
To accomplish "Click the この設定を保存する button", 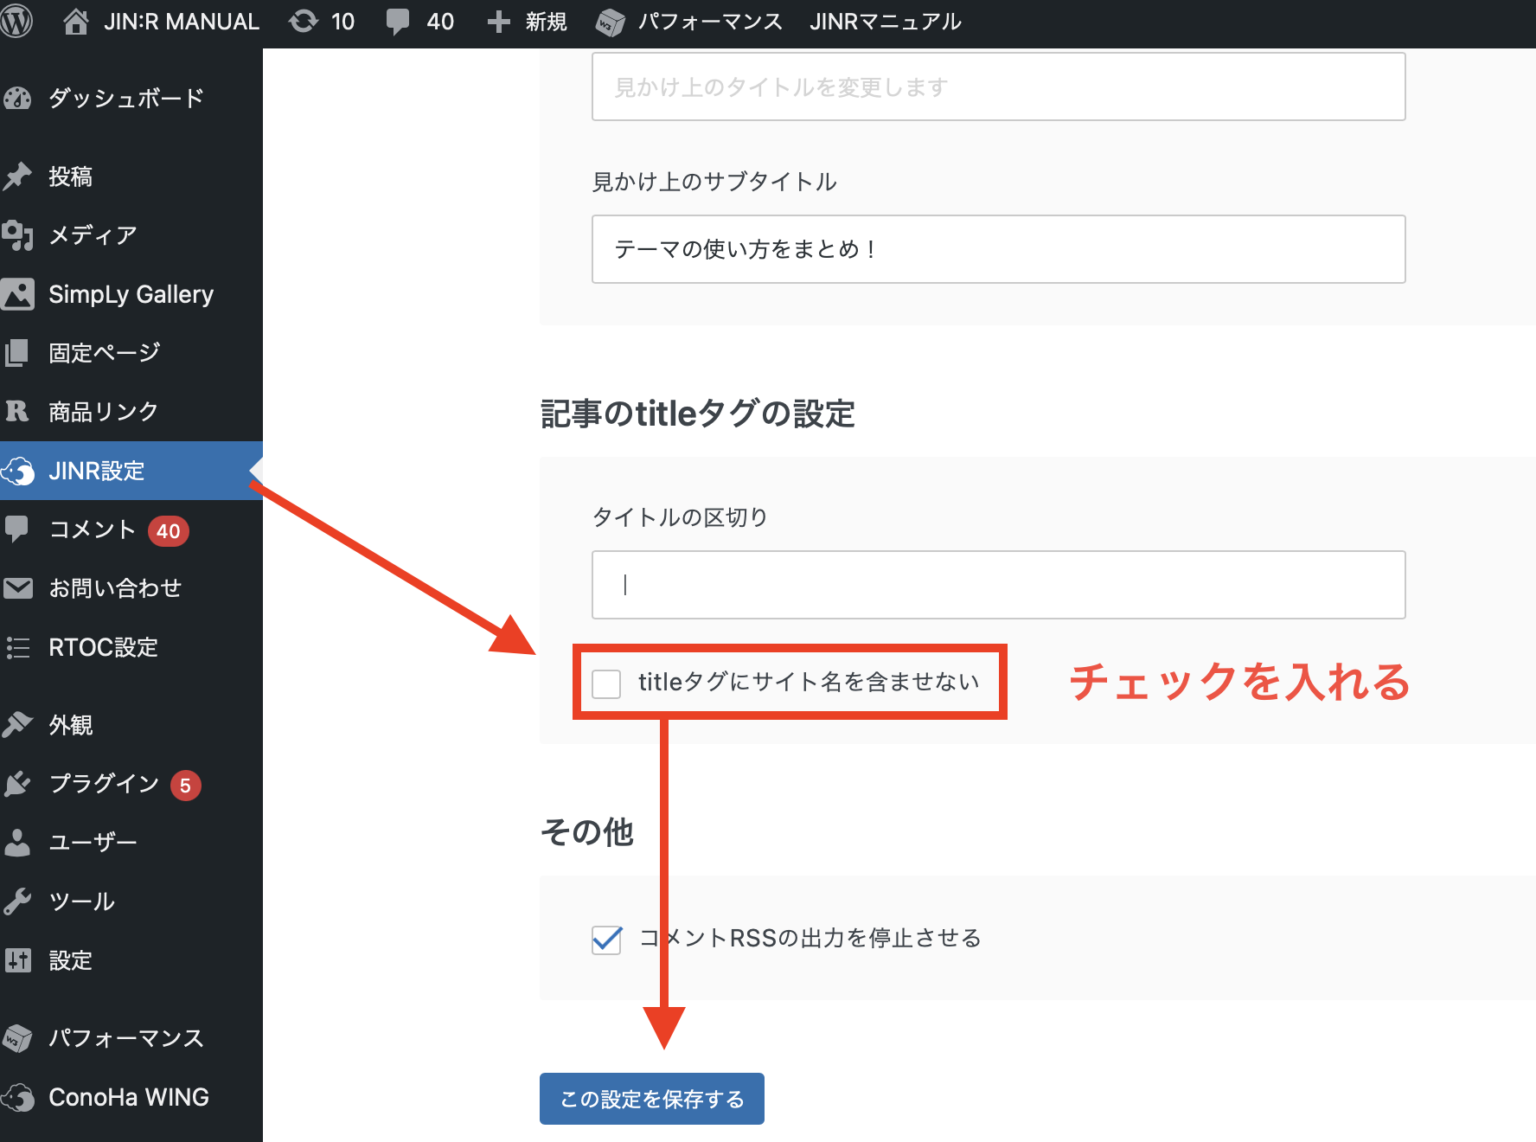I will [x=652, y=1099].
